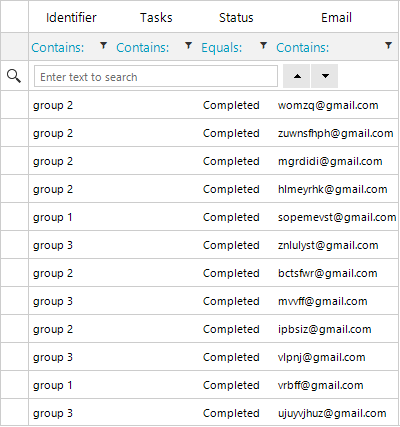Image resolution: width=400 pixels, height=427 pixels.
Task: Change the Status 'Equals:' filter condition
Action: click(221, 48)
